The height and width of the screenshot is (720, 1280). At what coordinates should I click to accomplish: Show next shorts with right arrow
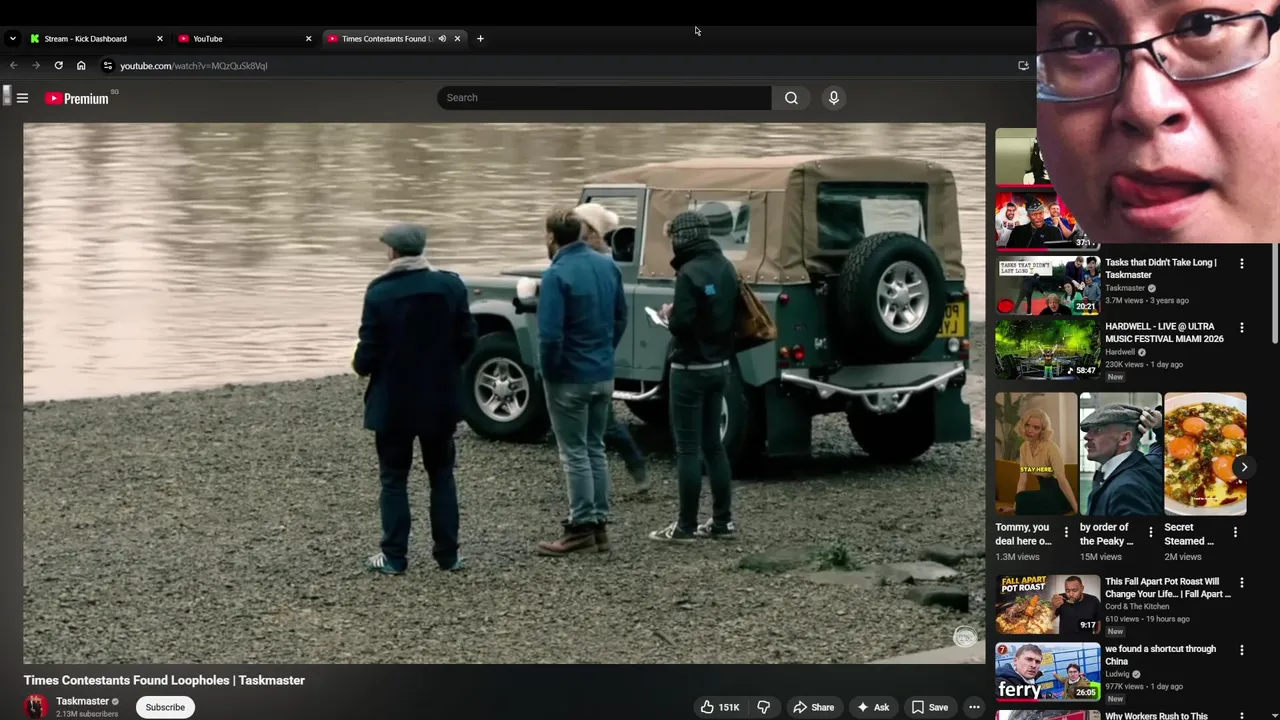pos(1244,467)
